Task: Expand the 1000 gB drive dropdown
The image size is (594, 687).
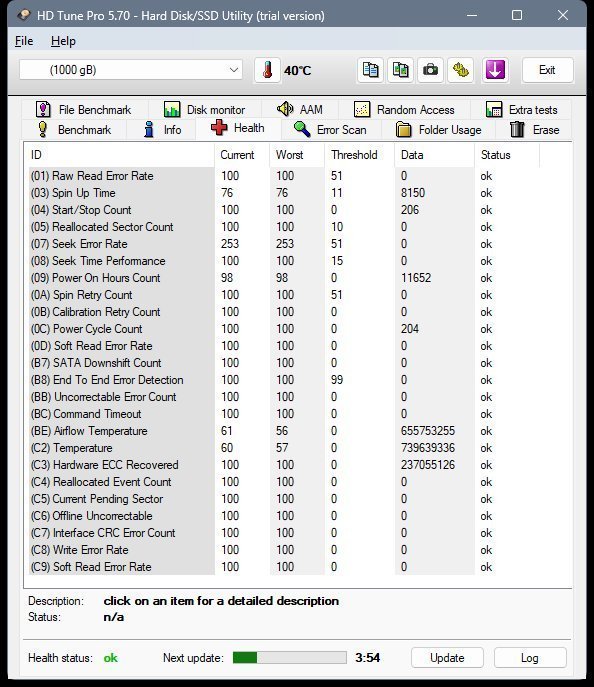Action: (x=131, y=70)
